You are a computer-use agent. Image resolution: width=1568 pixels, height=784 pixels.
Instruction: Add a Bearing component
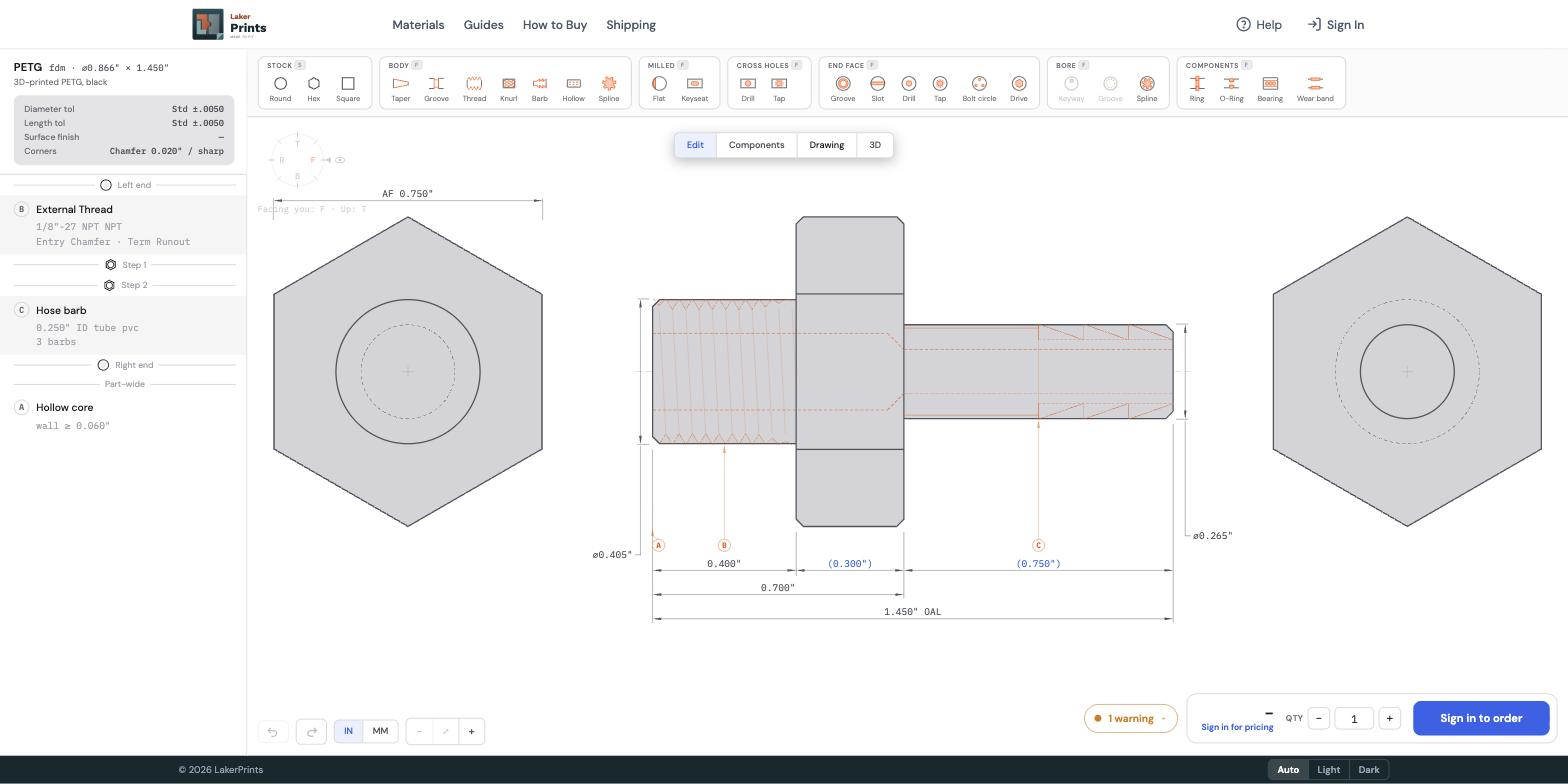(1270, 88)
